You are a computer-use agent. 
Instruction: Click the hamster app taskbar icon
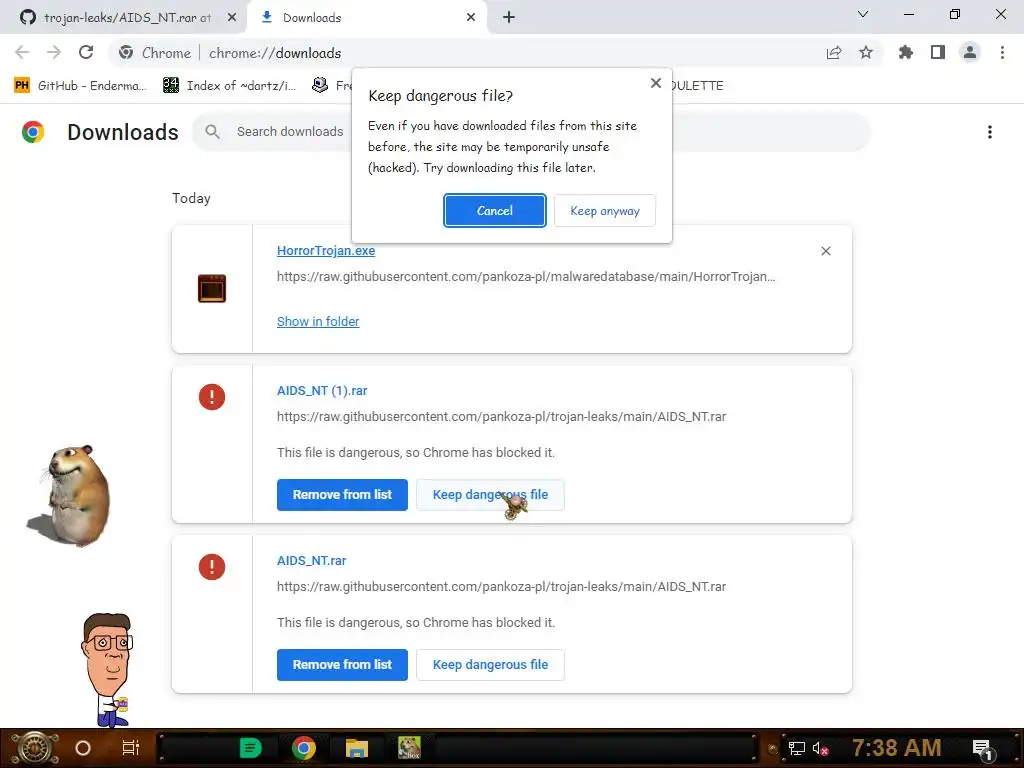pyautogui.click(x=409, y=748)
